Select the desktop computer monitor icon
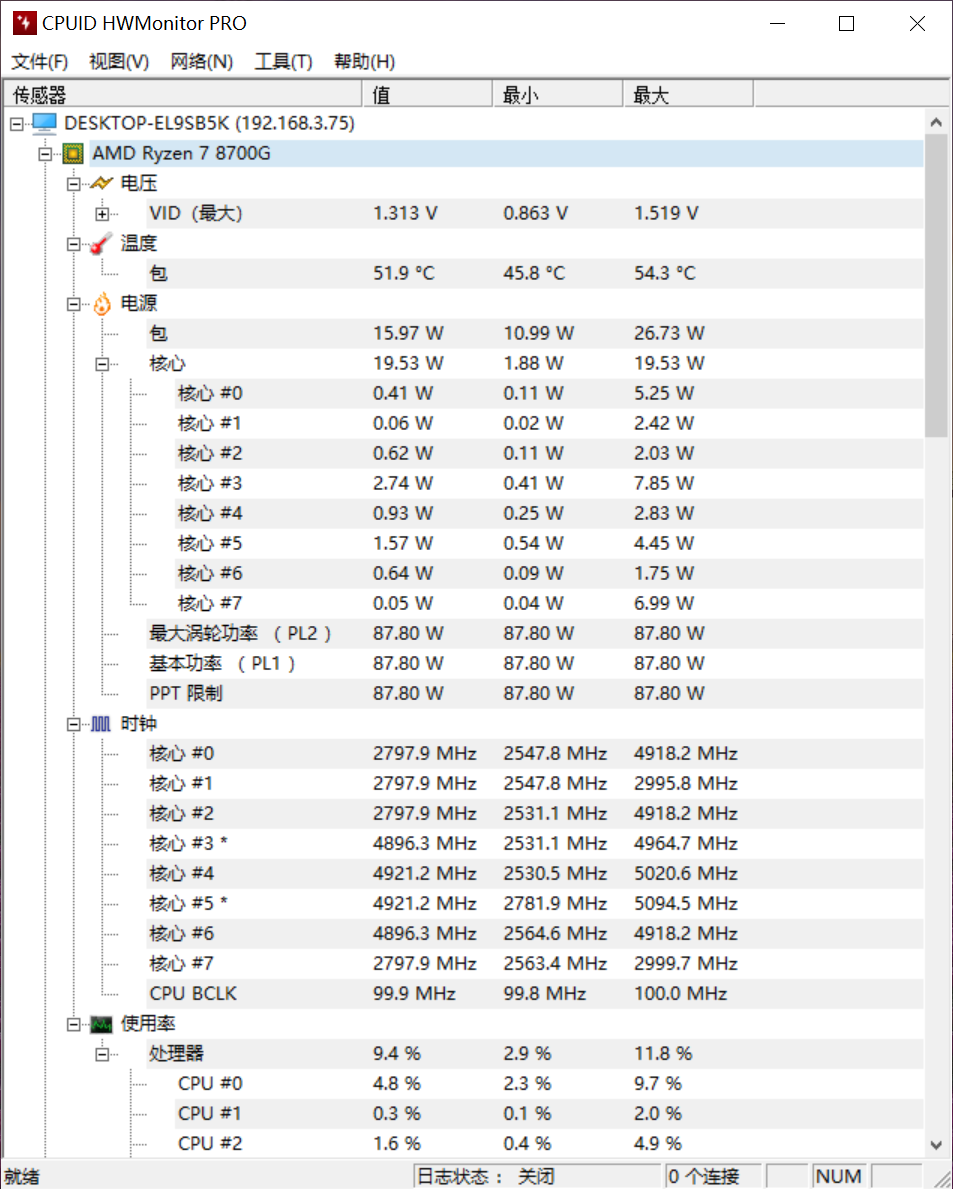Viewport: 953px width, 1189px height. 45,124
